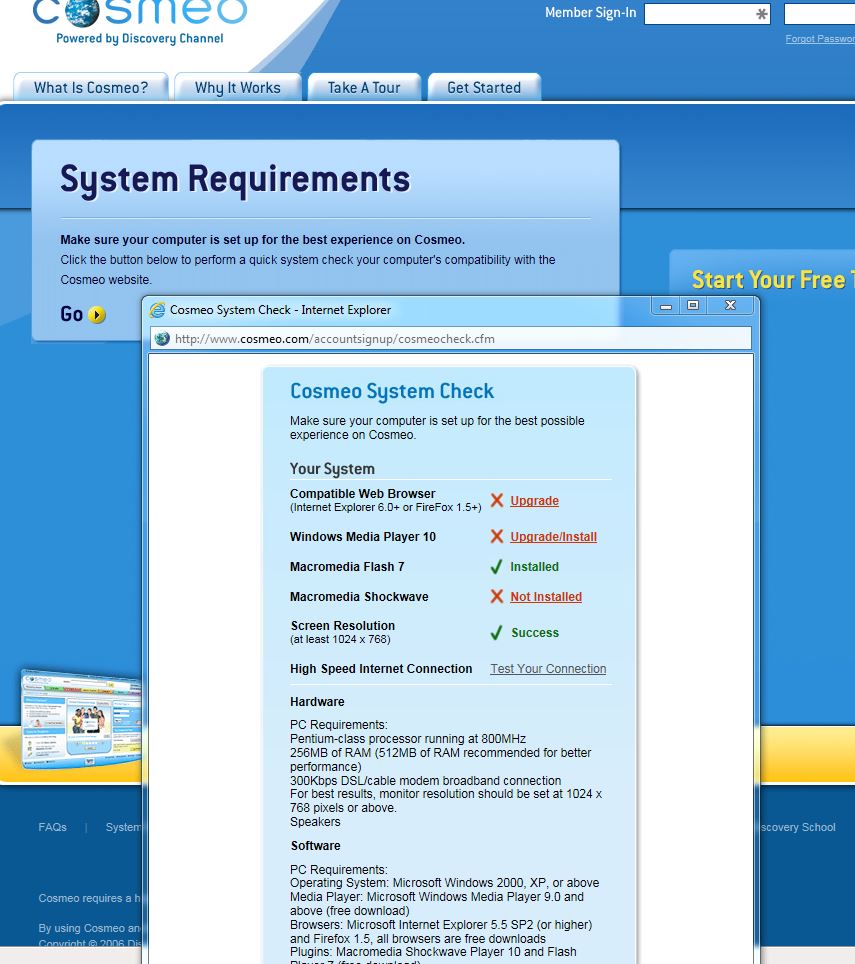Maximize the Cosmeo System Check window
Viewport: 855px width, 964px height.
tap(693, 306)
